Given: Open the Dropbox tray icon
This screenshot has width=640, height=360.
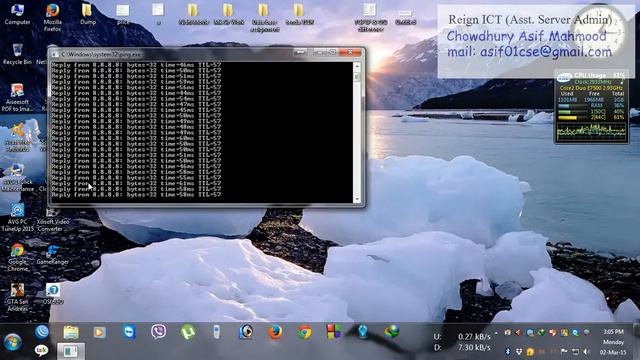Looking at the screenshot, I should coord(519,351).
